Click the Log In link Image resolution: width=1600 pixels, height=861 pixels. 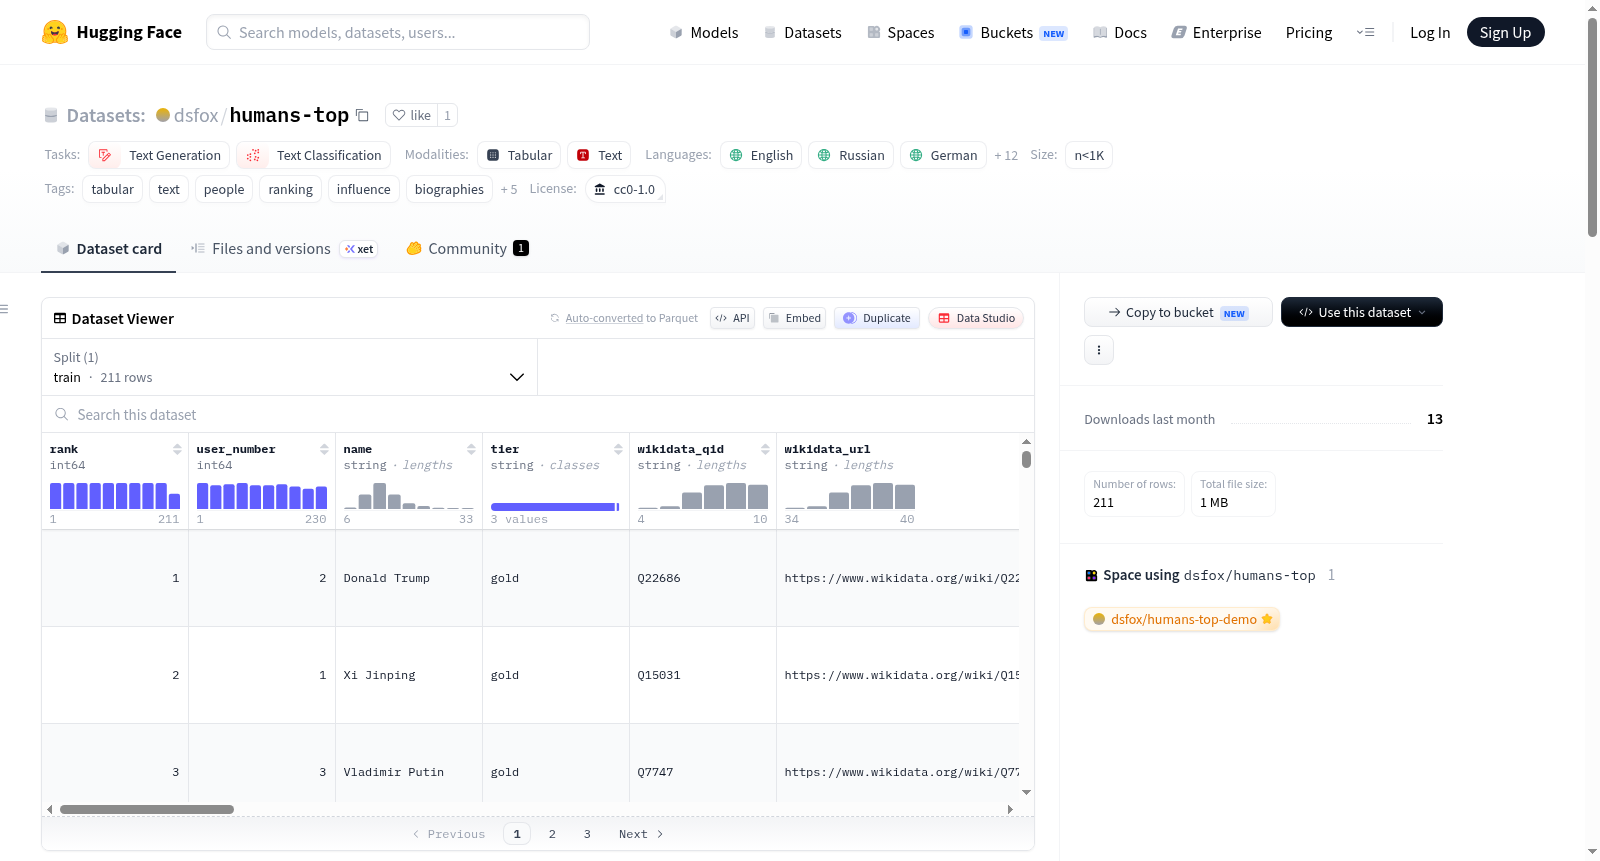tap(1430, 33)
